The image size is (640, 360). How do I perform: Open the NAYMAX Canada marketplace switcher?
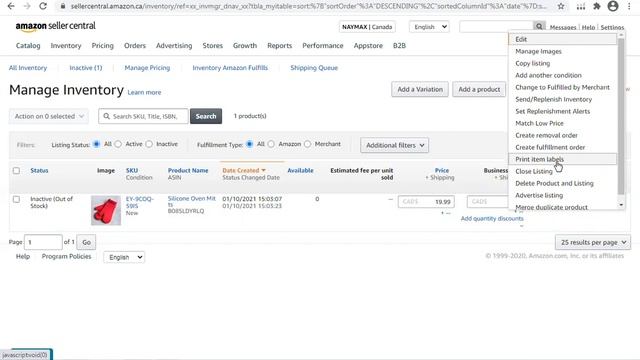pyautogui.click(x=367, y=27)
